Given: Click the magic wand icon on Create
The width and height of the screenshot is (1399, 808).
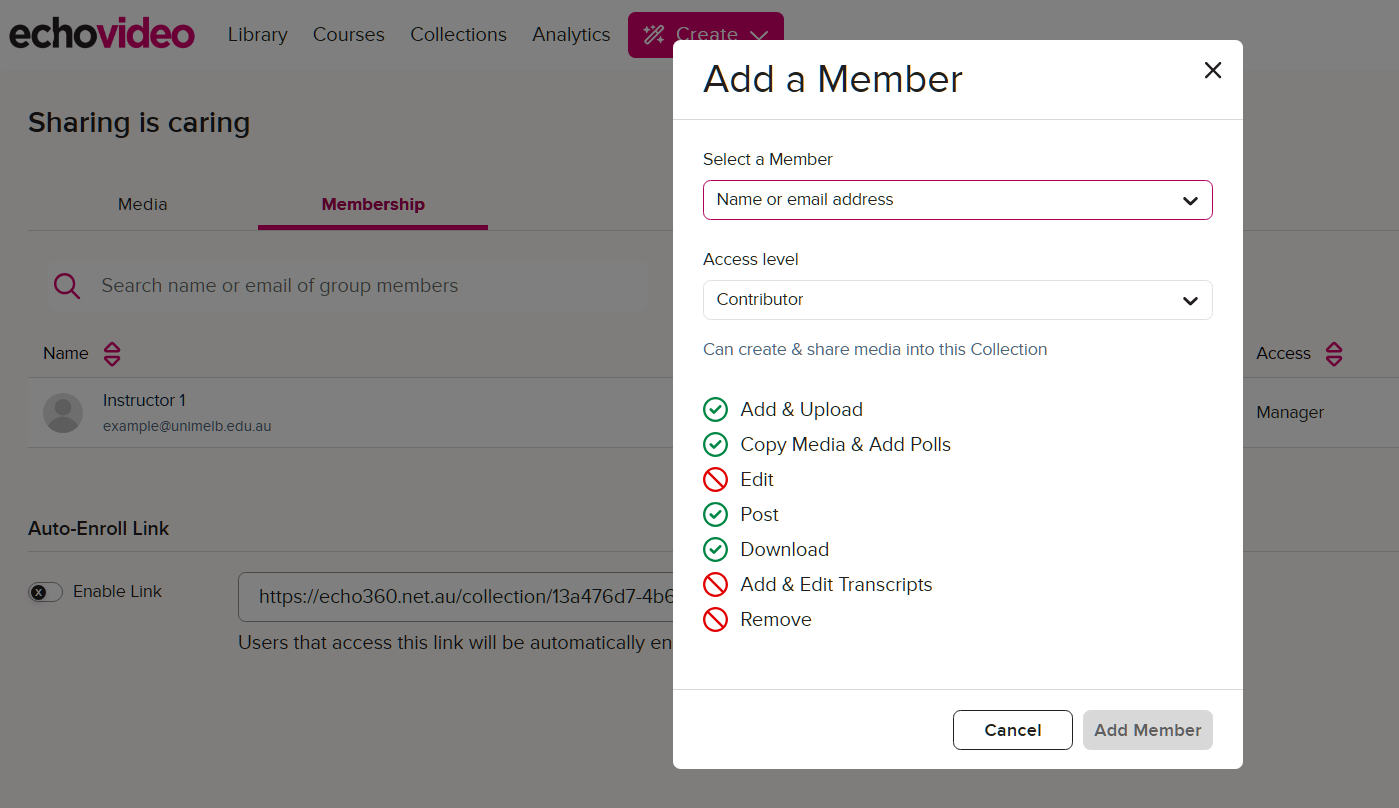Looking at the screenshot, I should pyautogui.click(x=654, y=35).
